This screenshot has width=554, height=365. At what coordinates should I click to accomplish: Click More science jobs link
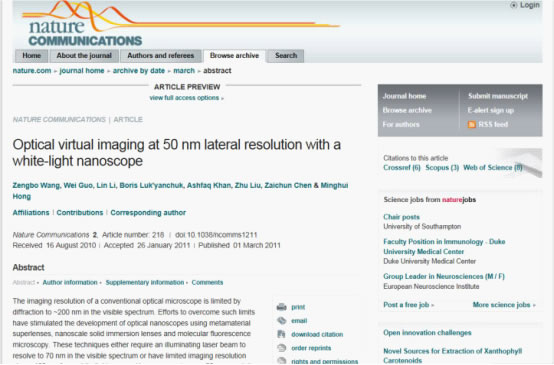coord(504,305)
